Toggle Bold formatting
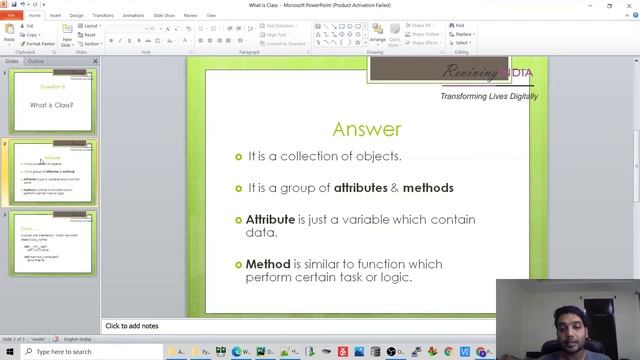The width and height of the screenshot is (640, 360). pyautogui.click(x=111, y=41)
